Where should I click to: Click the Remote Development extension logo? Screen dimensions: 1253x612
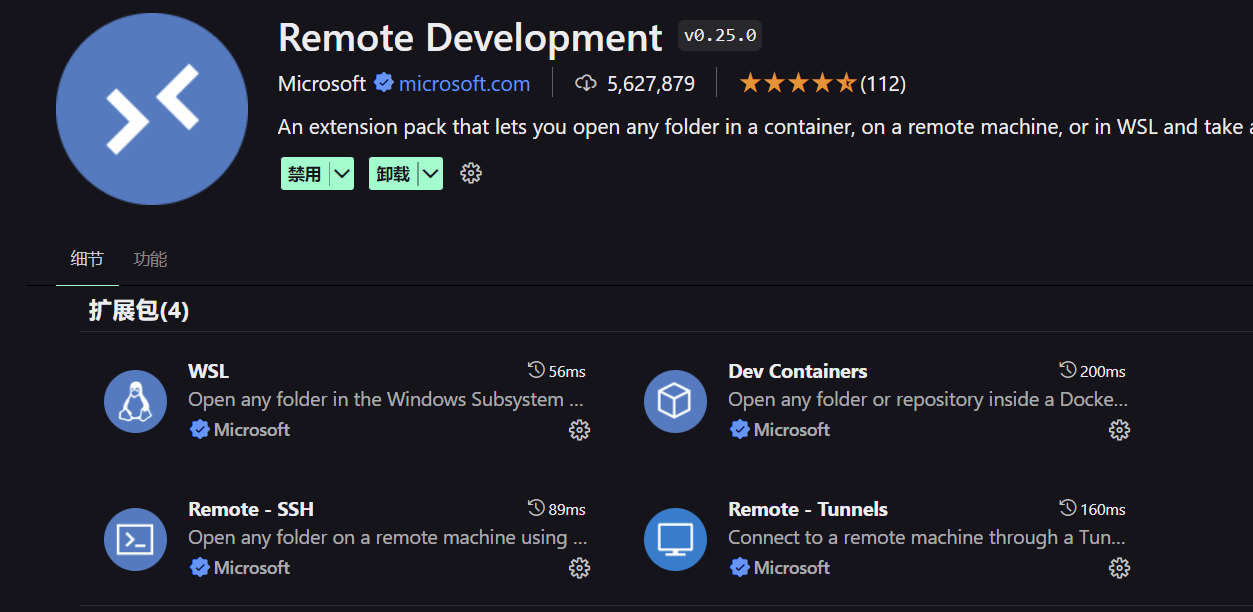(152, 109)
